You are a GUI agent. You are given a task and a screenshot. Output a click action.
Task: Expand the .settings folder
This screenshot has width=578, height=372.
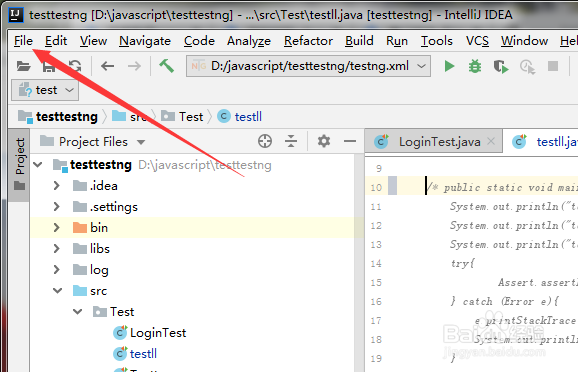pos(56,207)
